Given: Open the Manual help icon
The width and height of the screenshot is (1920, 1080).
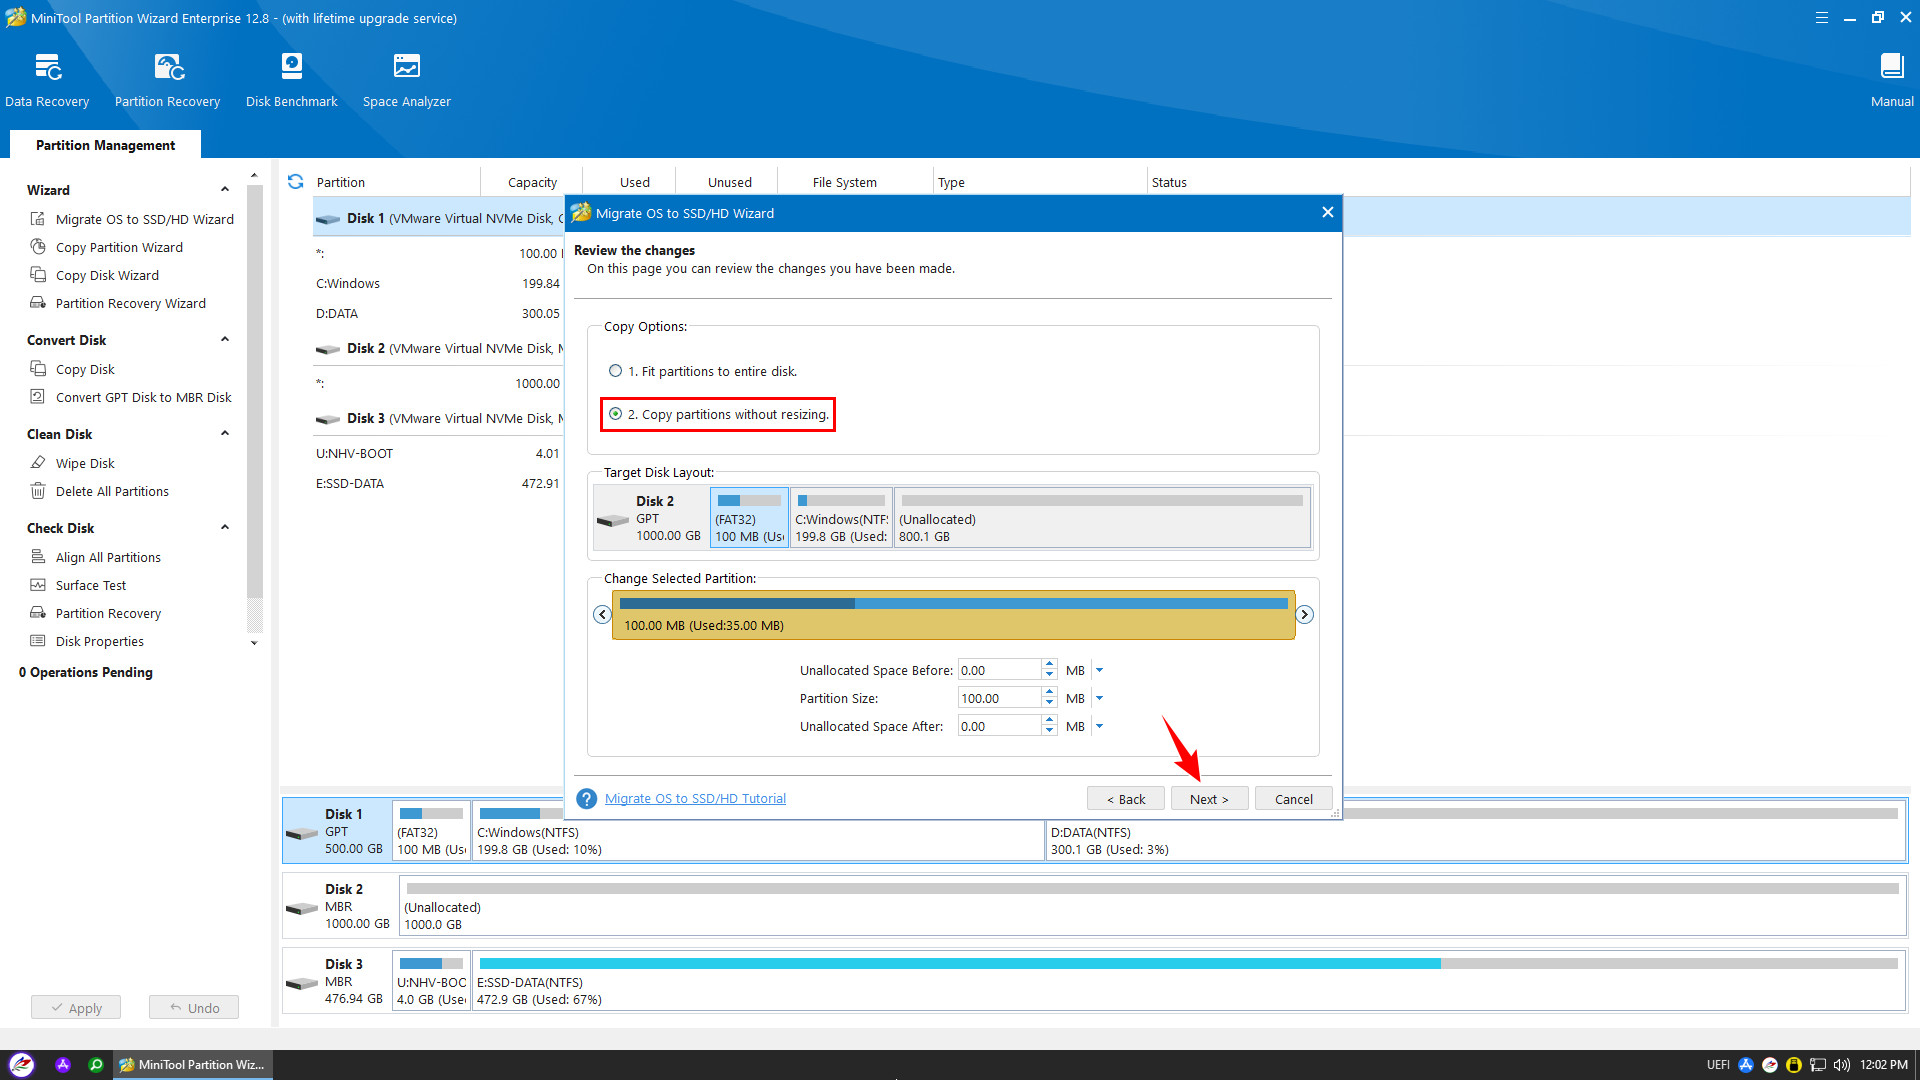Looking at the screenshot, I should coord(1891,68).
